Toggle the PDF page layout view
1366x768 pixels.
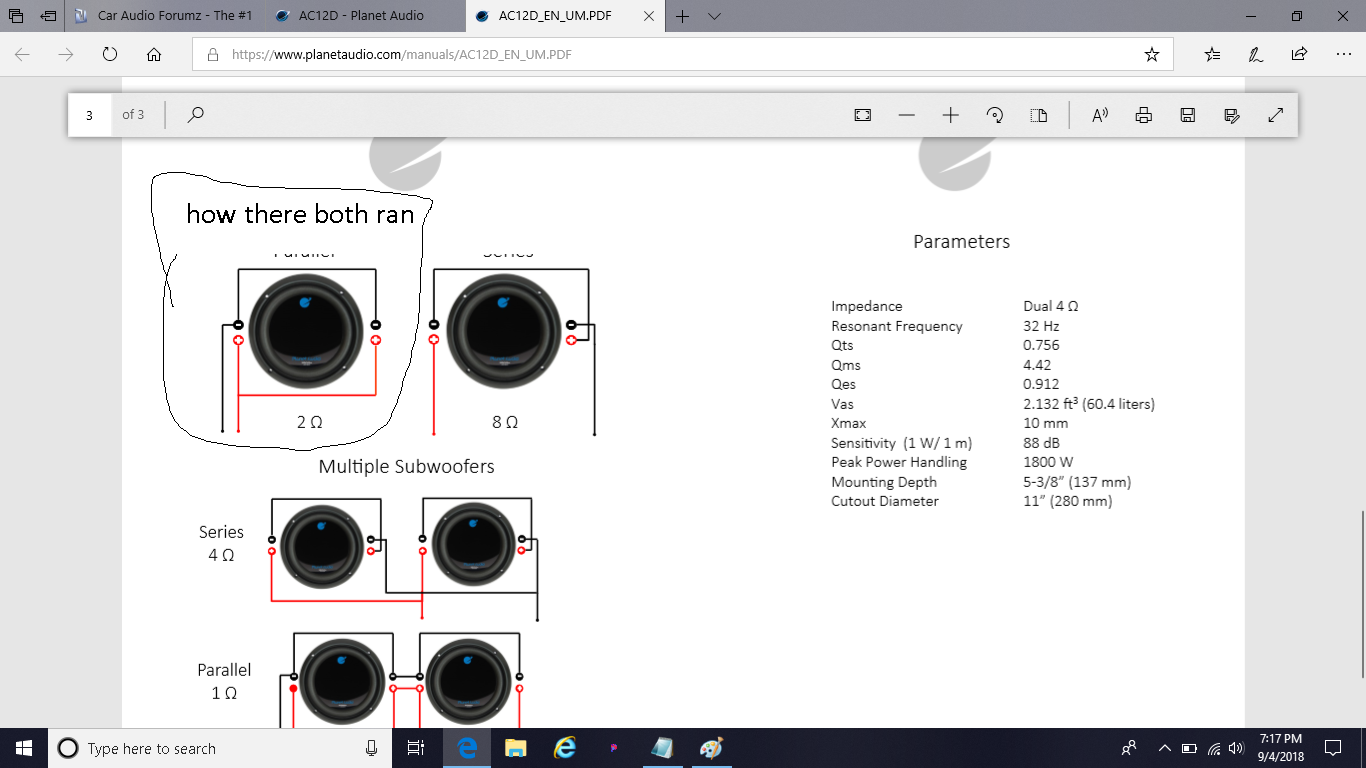tap(1039, 115)
